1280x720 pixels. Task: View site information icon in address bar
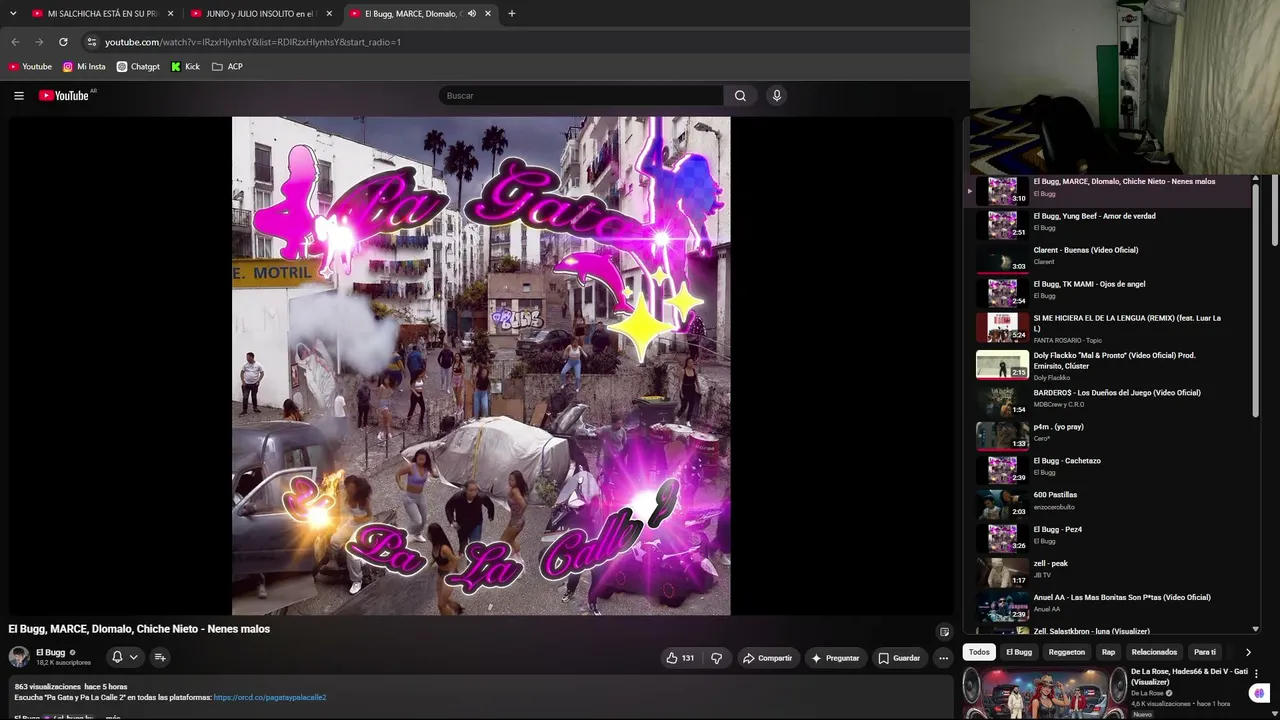92,42
